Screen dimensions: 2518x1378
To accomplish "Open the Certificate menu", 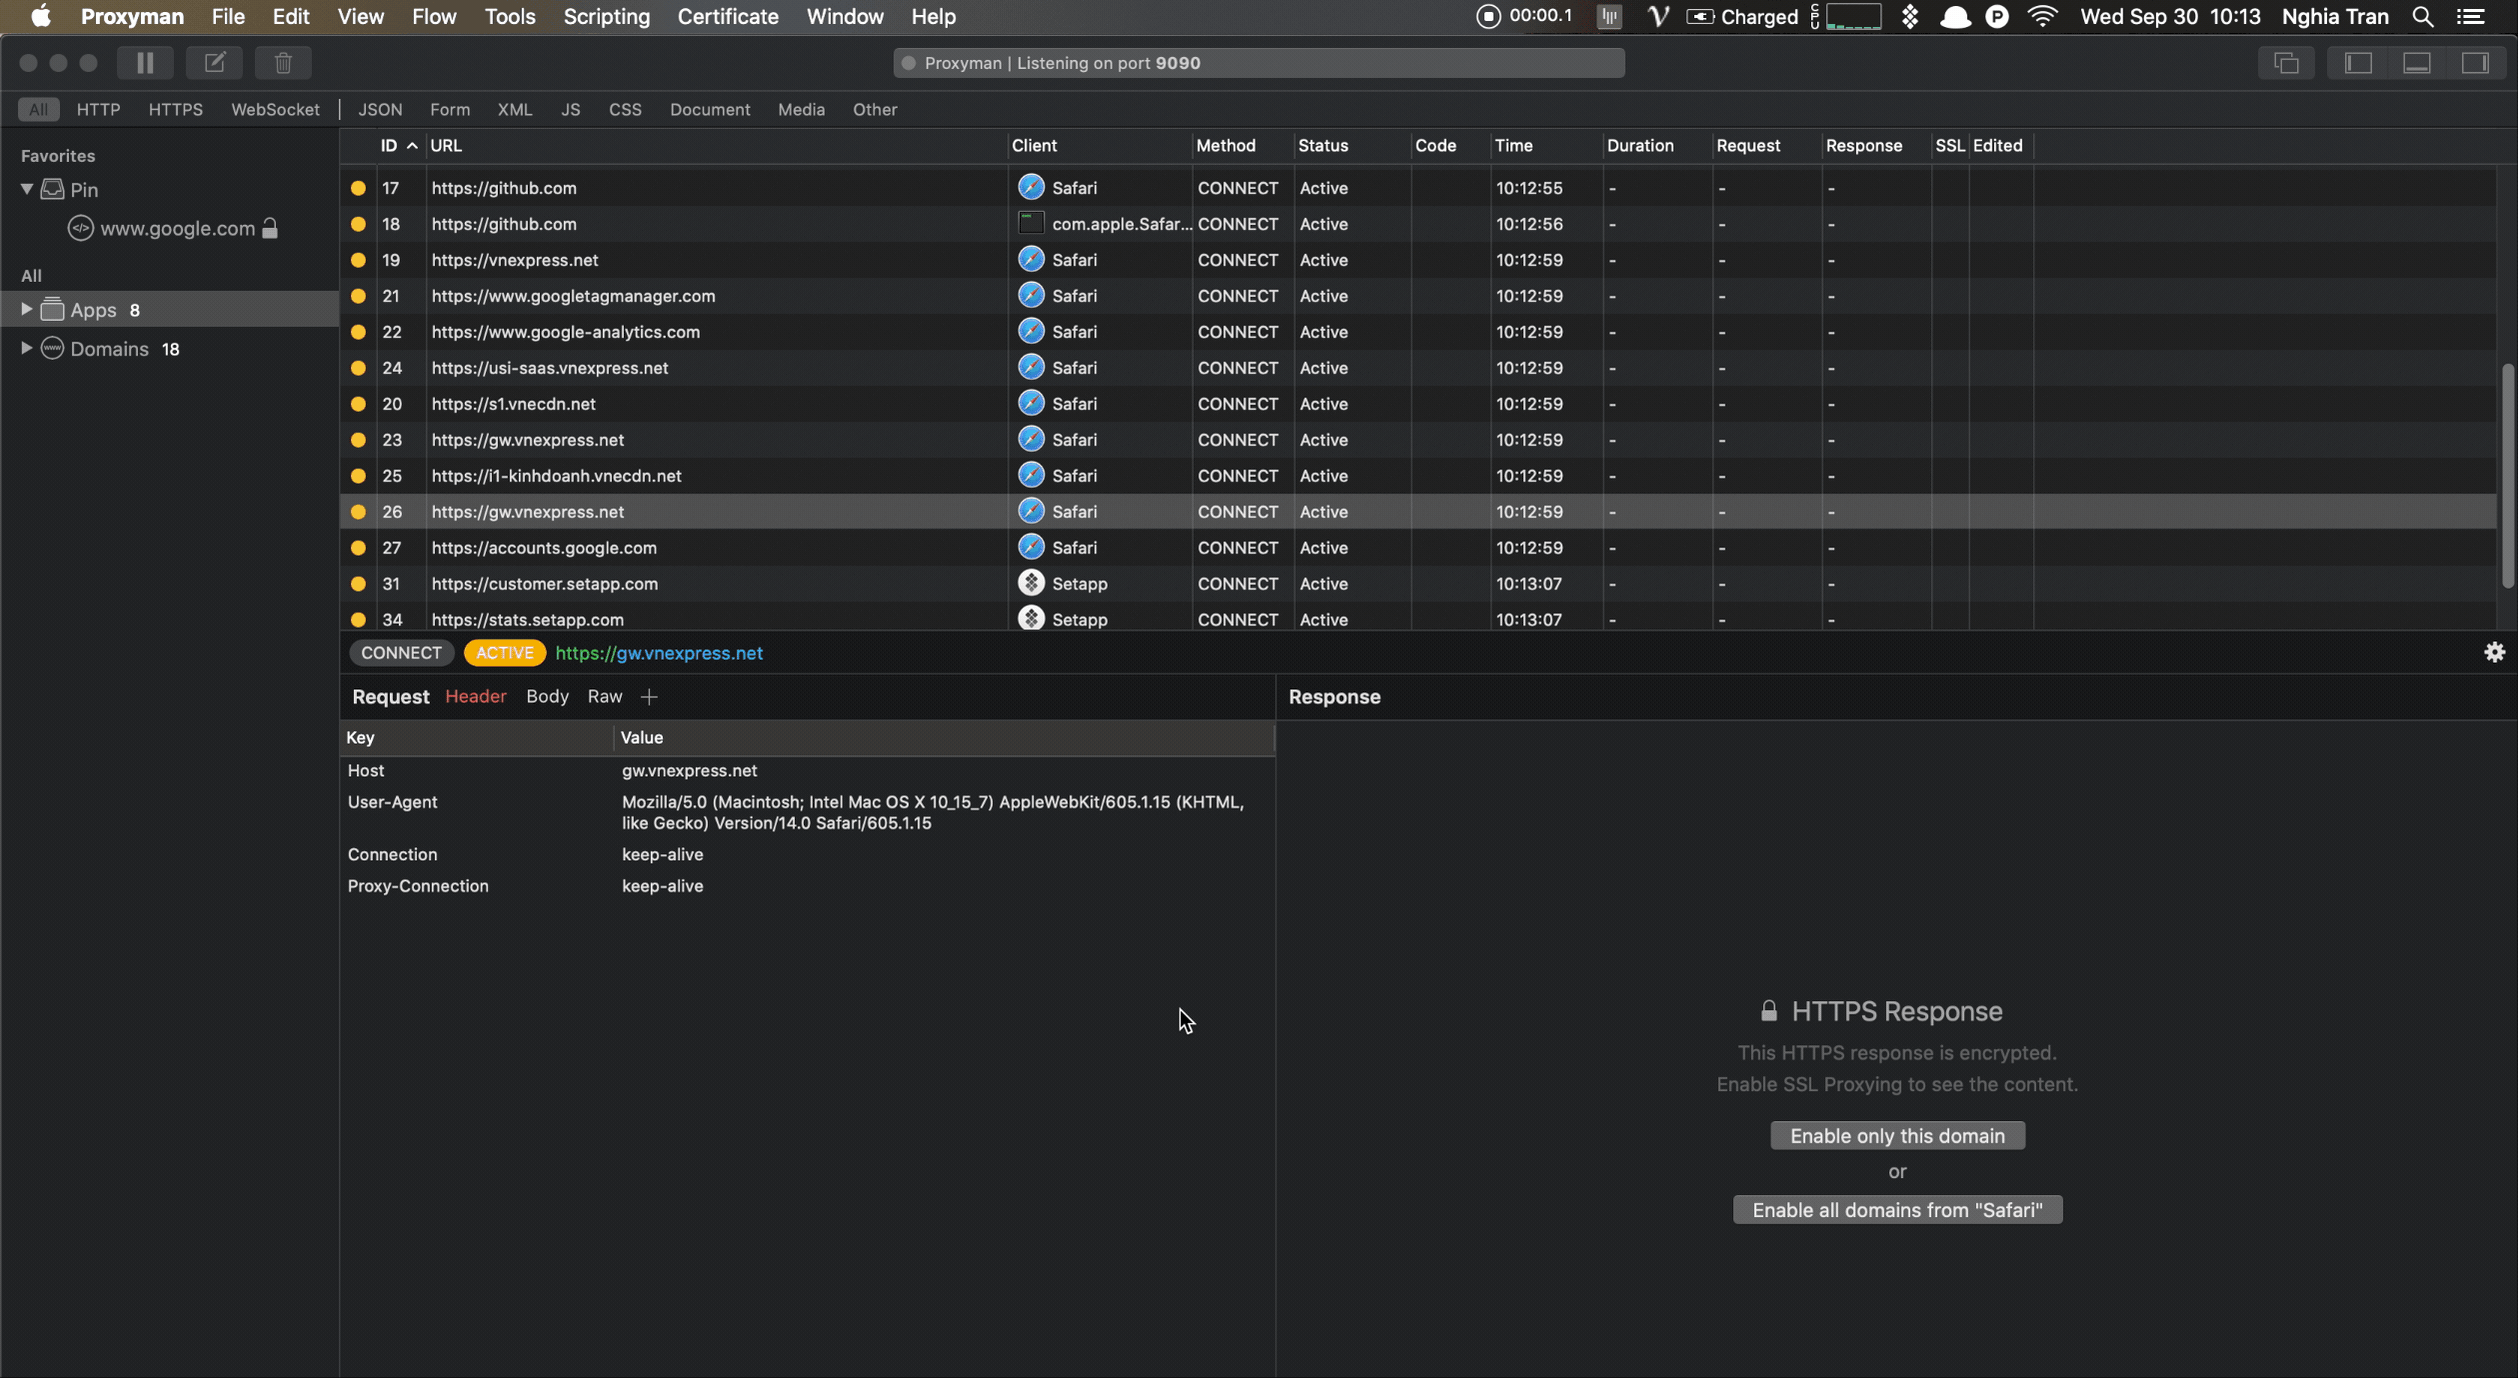I will (x=727, y=17).
